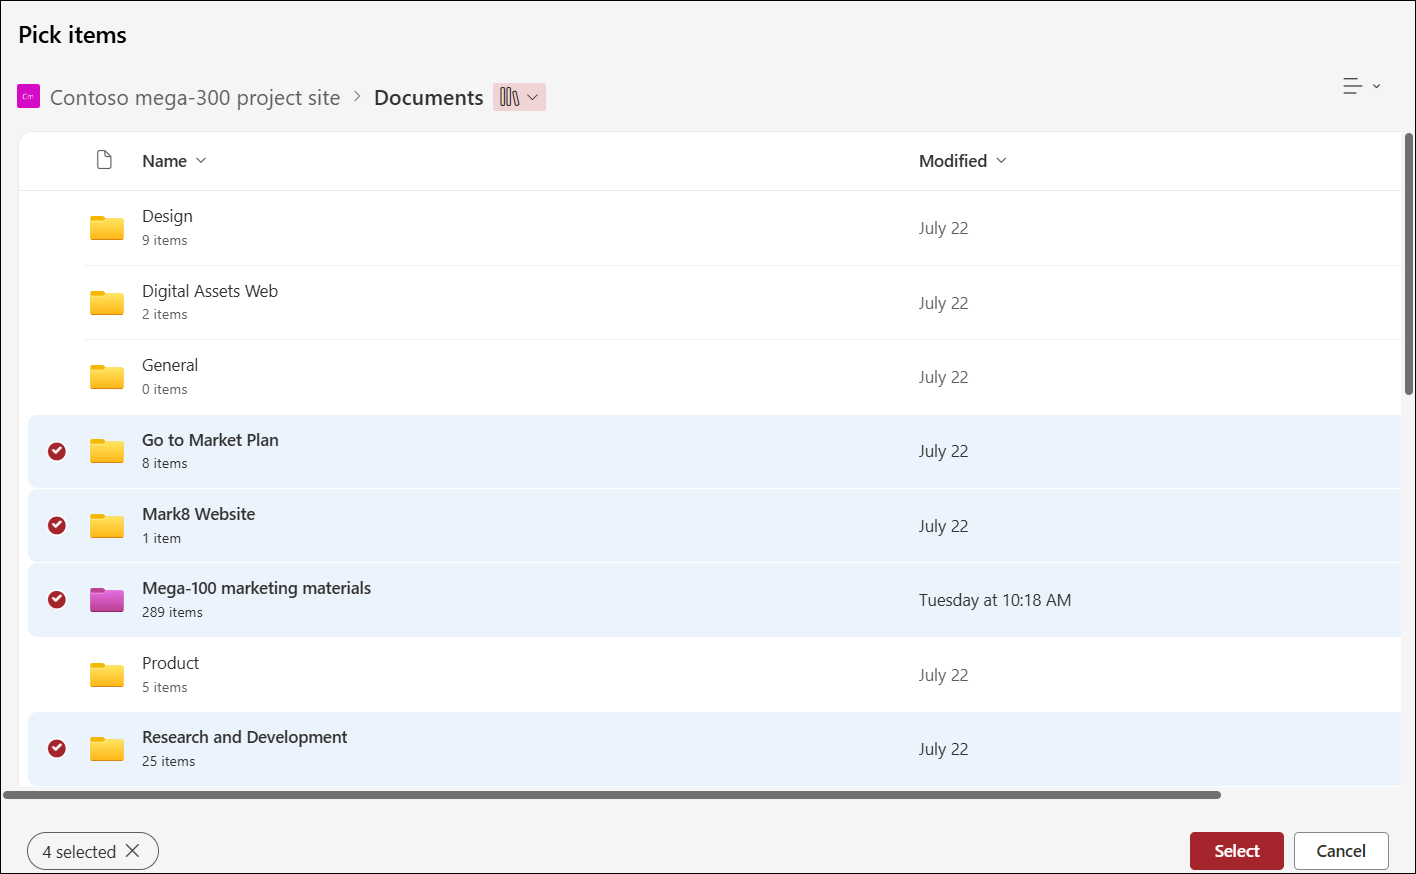1416x874 pixels.
Task: Click the Select button
Action: (1236, 850)
